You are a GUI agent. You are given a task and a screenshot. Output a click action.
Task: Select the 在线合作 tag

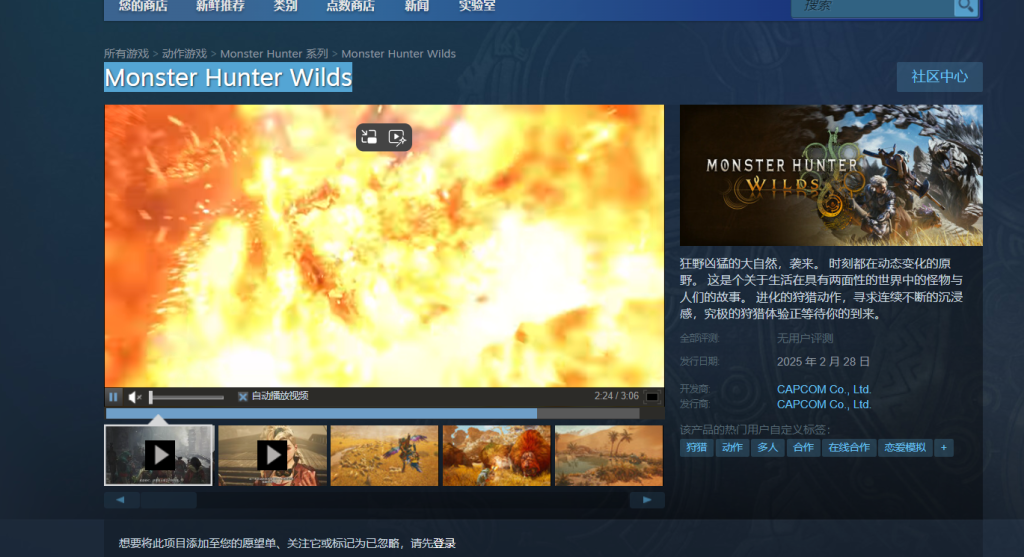848,447
